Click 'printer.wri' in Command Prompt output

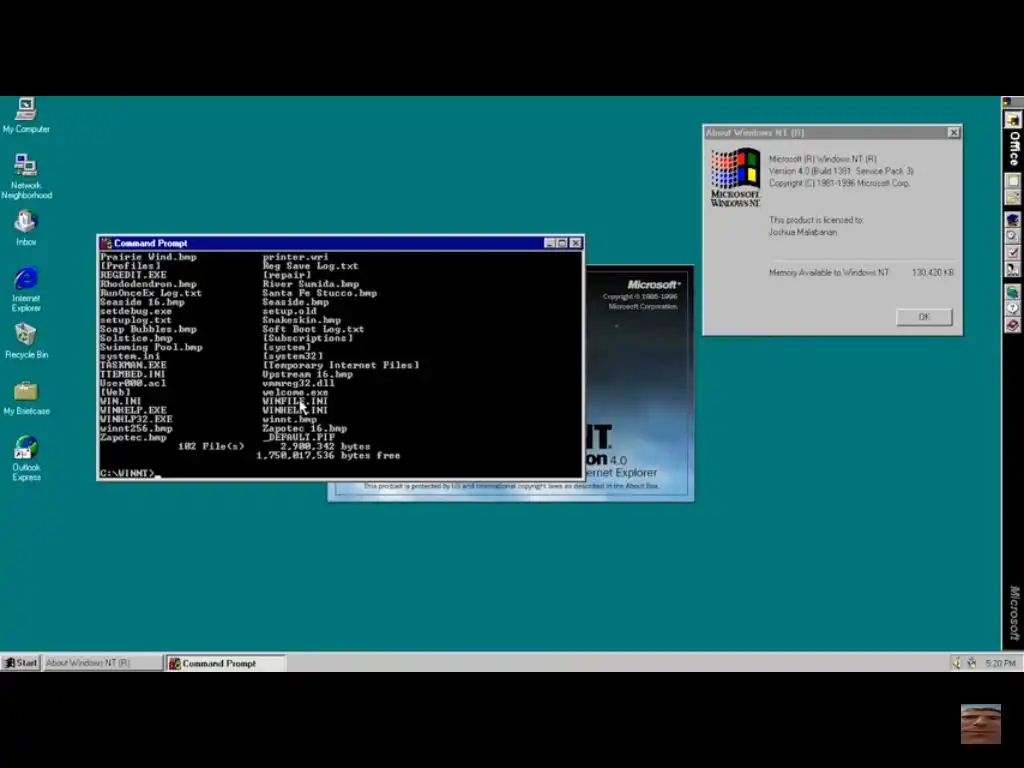[x=295, y=257]
